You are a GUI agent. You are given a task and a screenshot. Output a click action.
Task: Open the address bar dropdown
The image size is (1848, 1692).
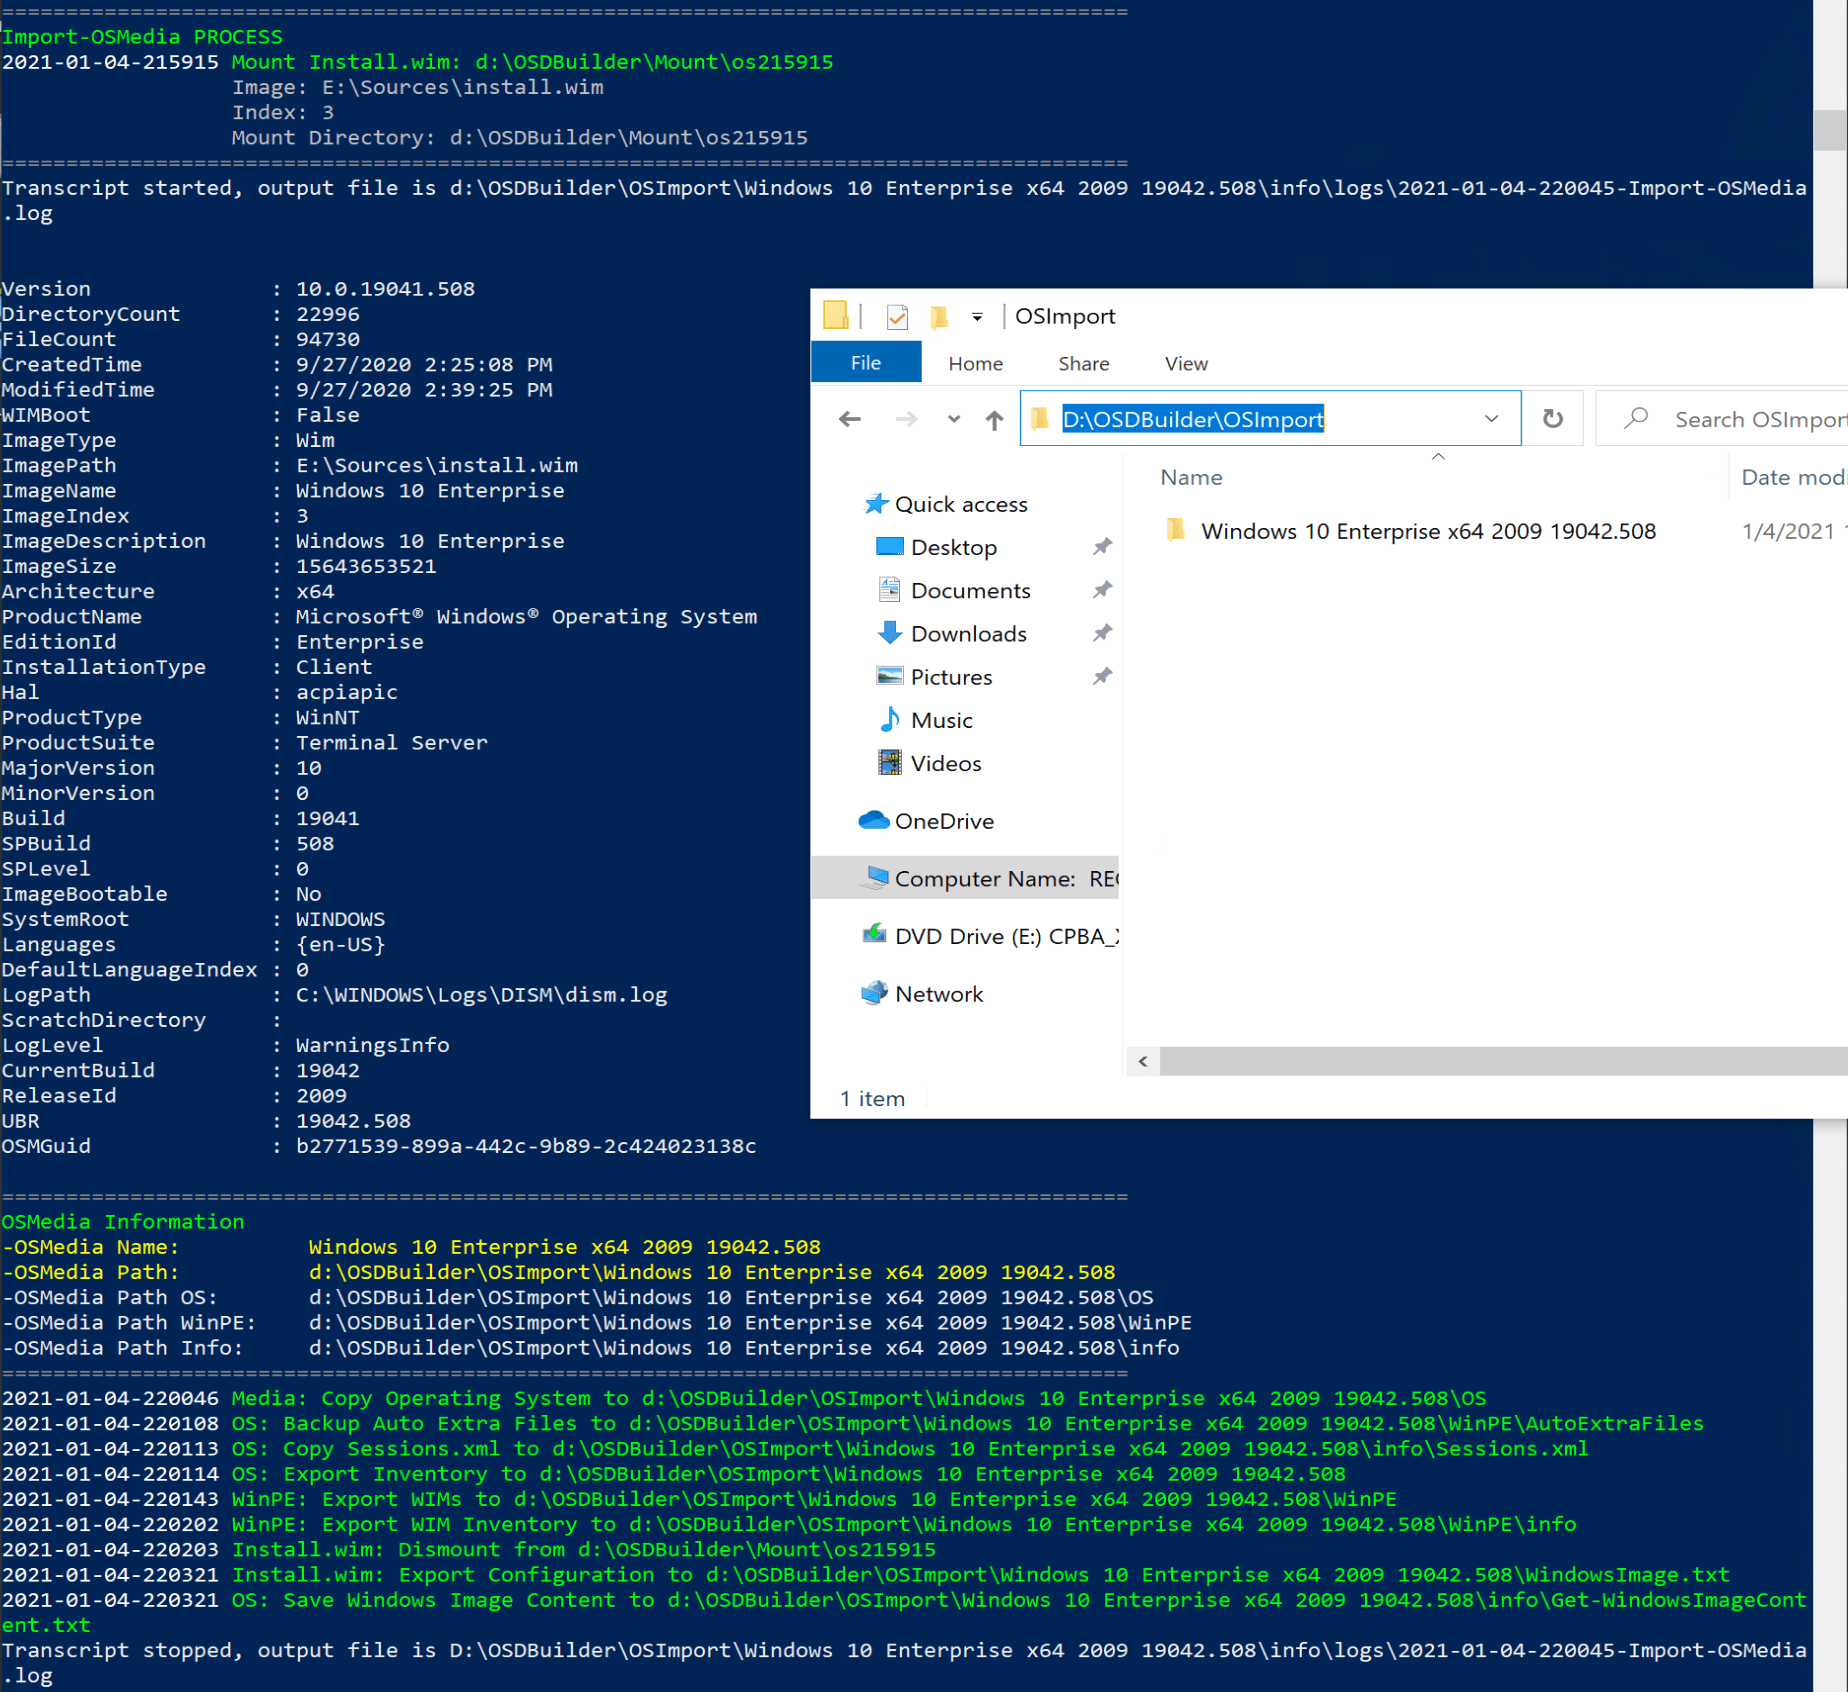click(1491, 418)
